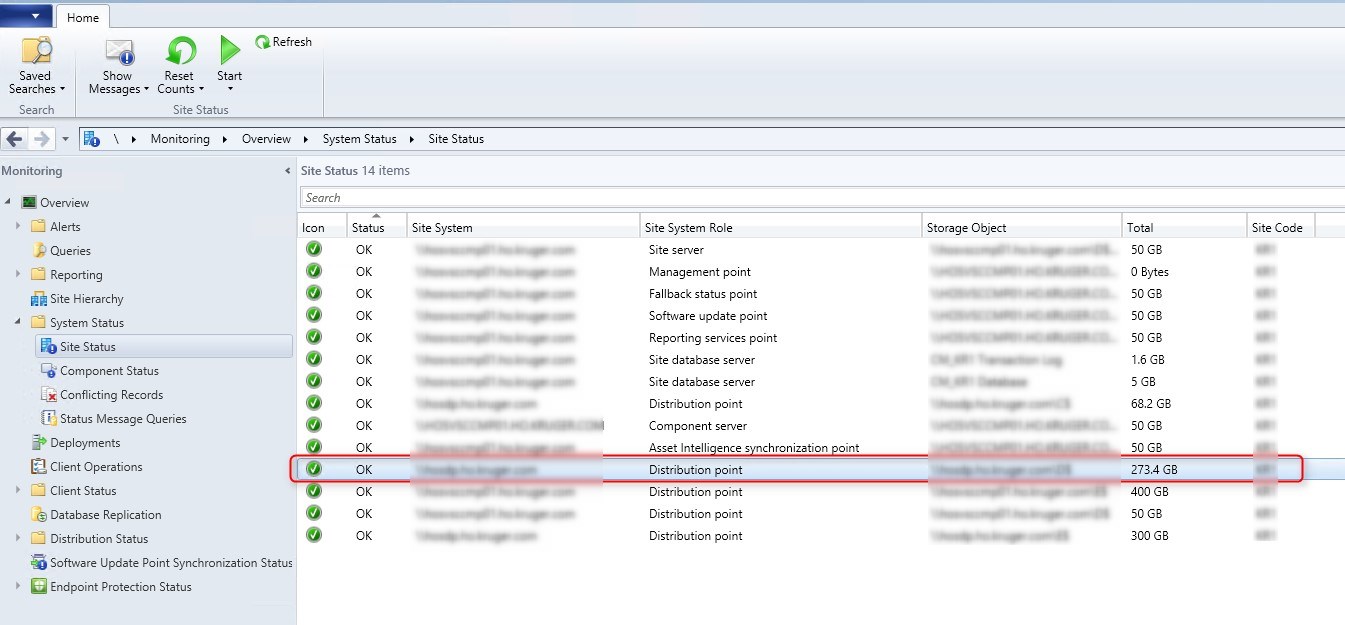Select the Component server row
1345x625 pixels.
[822, 426]
